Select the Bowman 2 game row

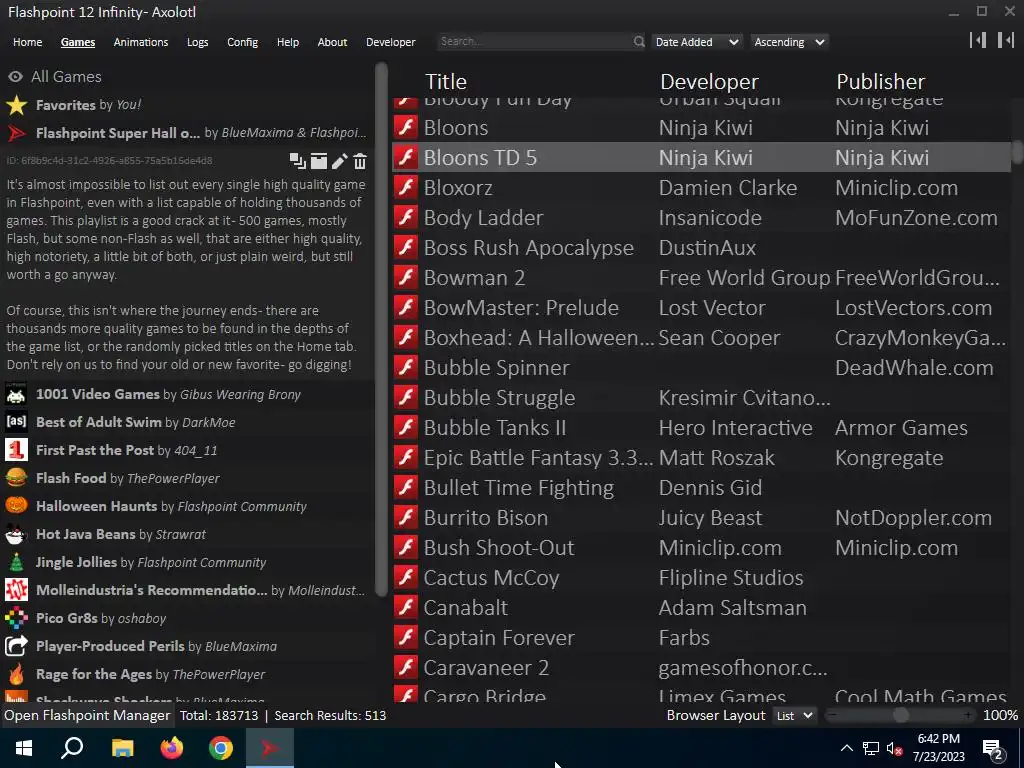click(701, 278)
